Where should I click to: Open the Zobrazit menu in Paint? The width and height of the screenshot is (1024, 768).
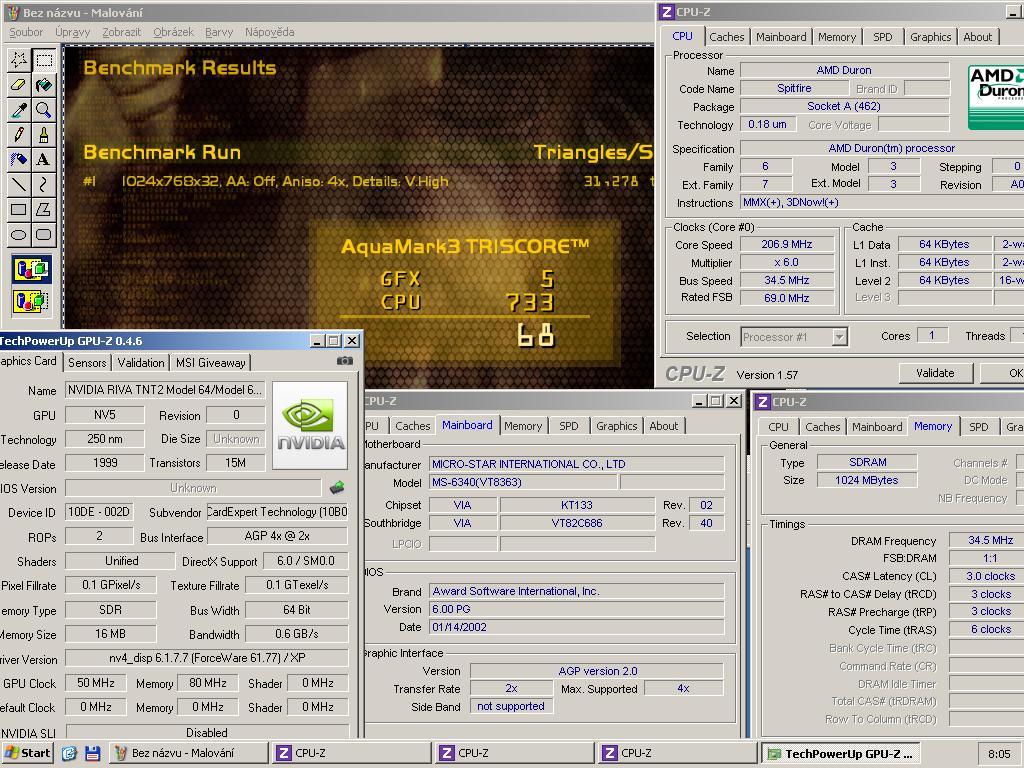pyautogui.click(x=121, y=32)
